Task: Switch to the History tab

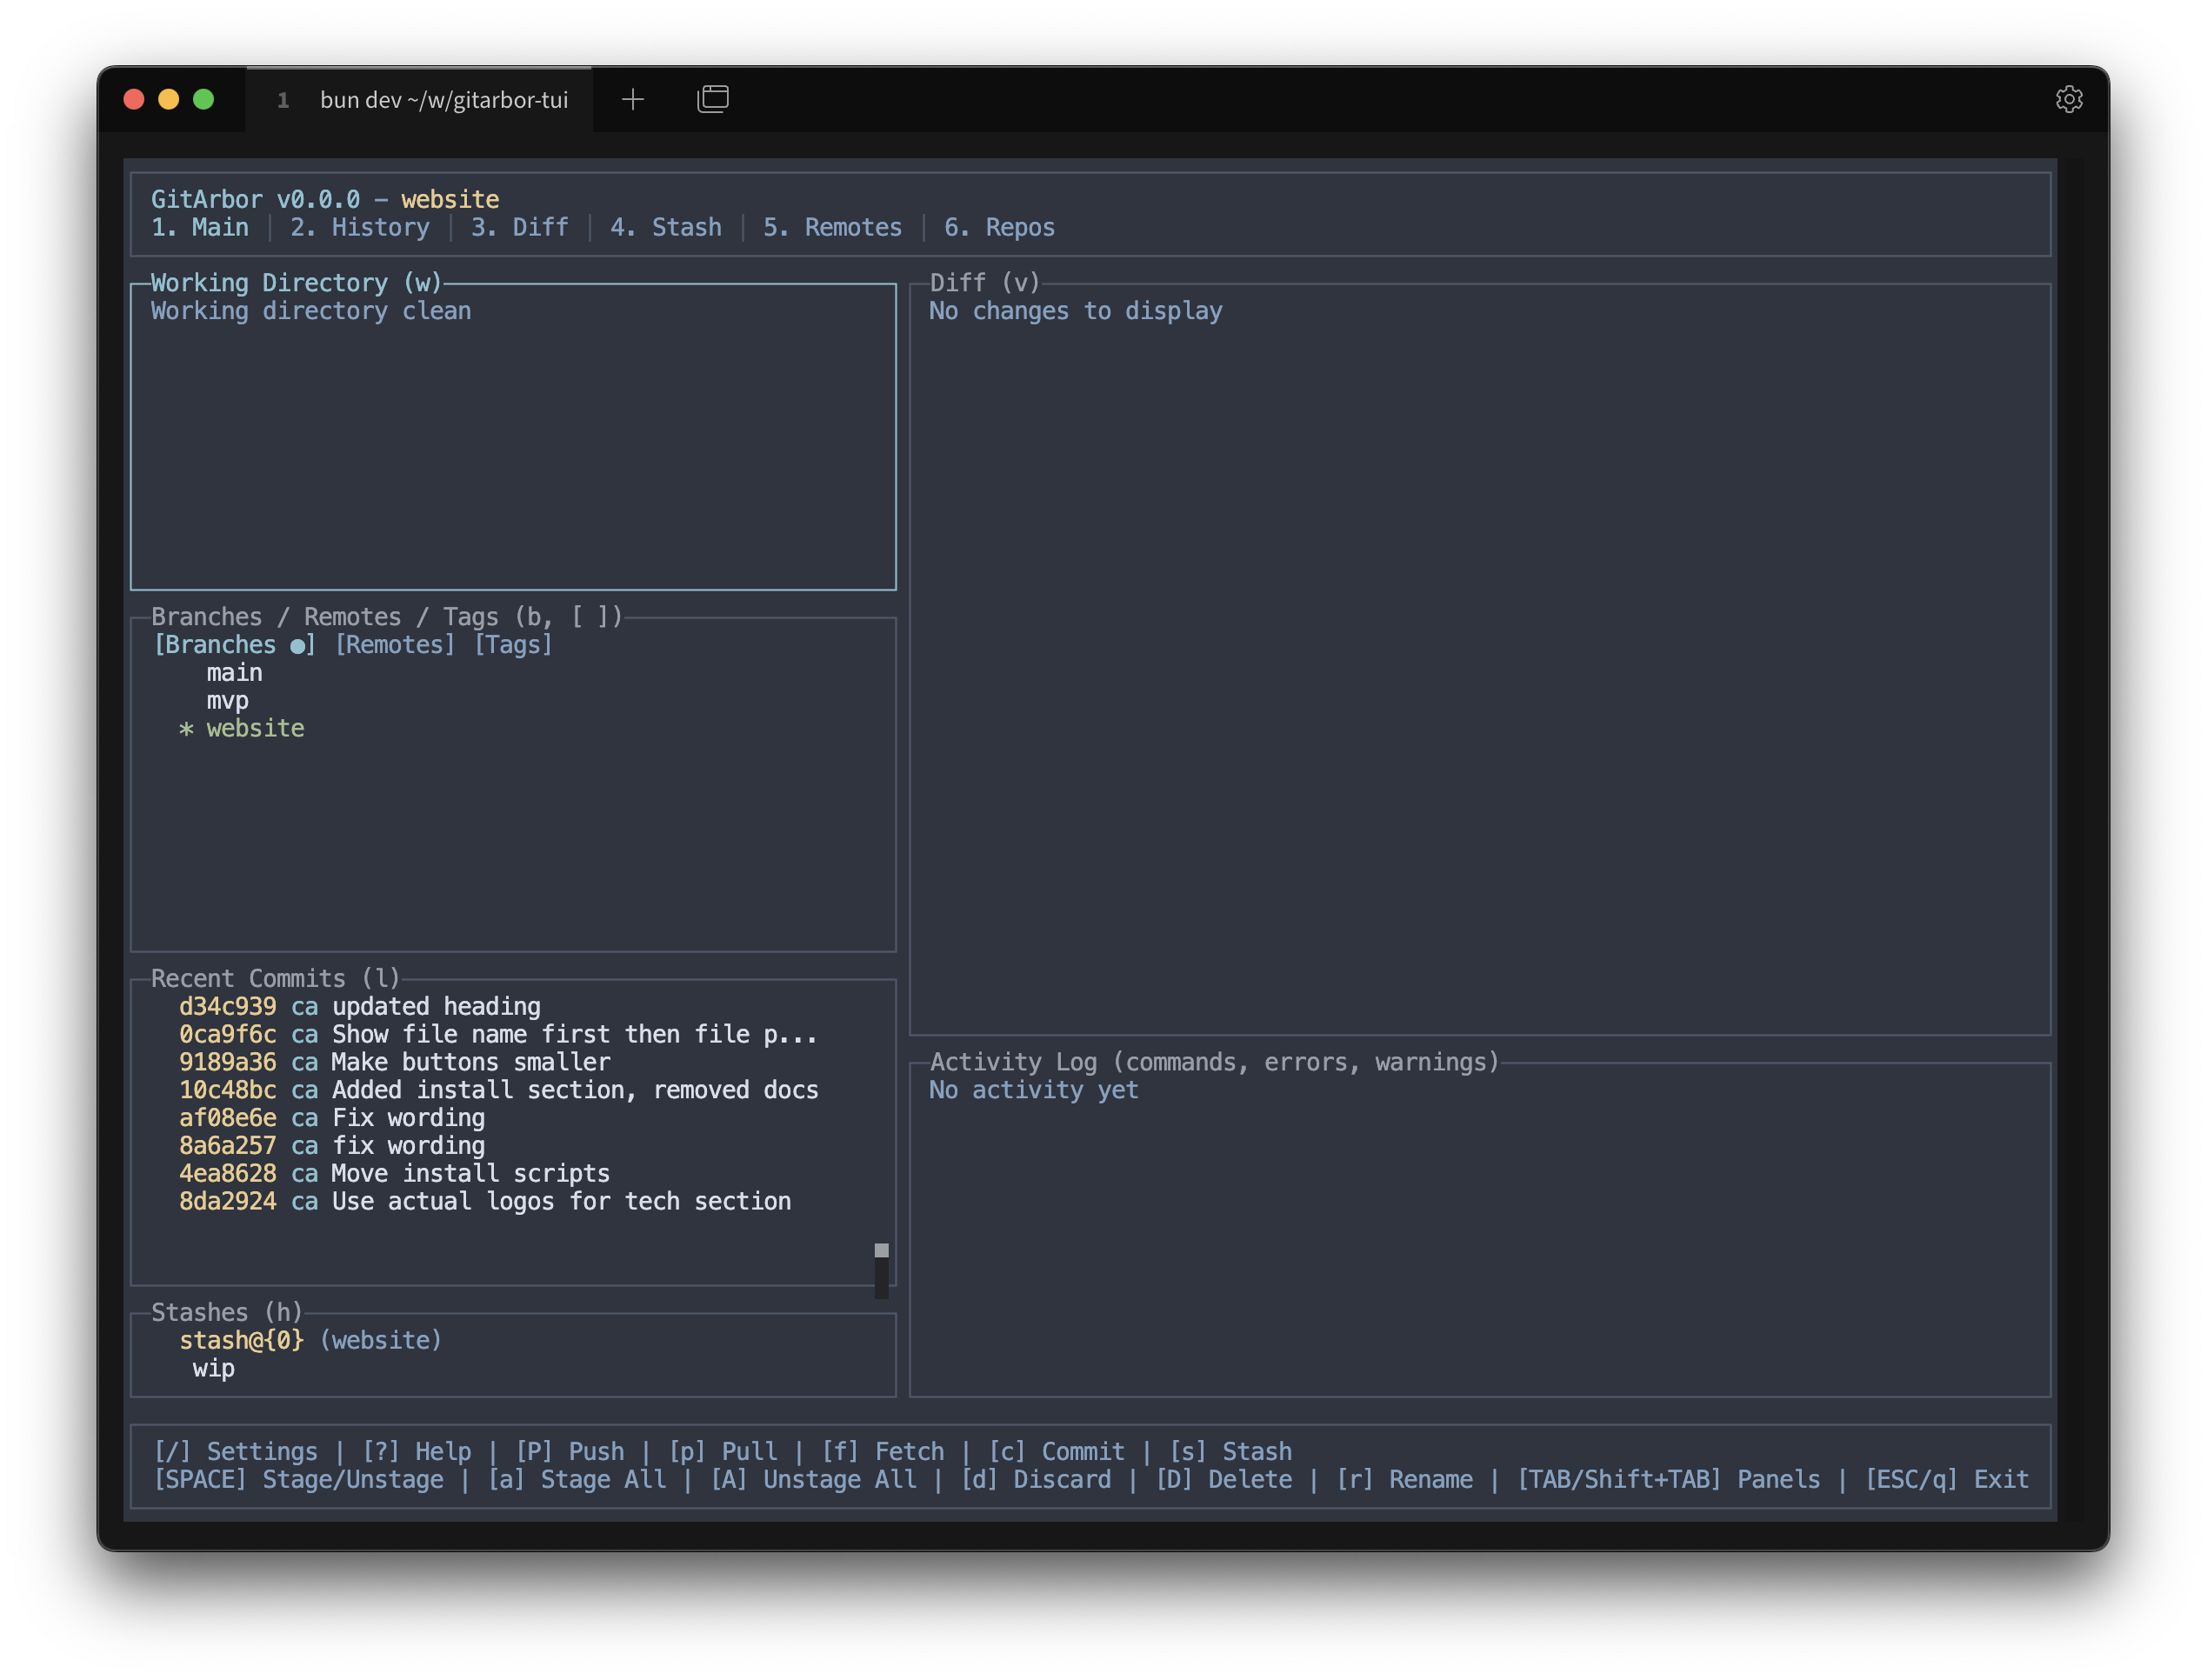Action: pos(360,227)
